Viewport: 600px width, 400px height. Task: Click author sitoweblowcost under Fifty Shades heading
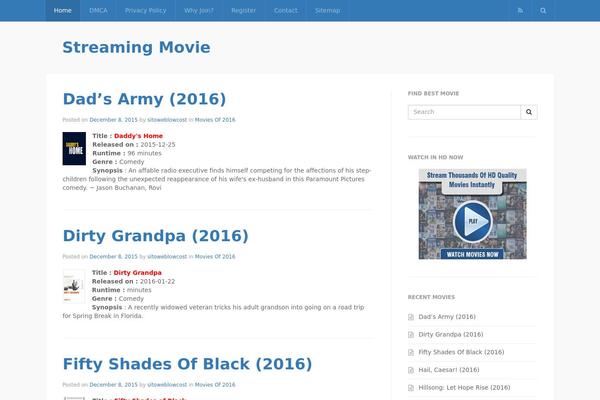pos(167,385)
